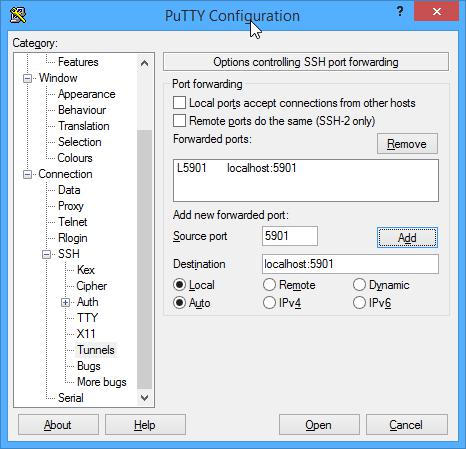The image size is (466, 449).
Task: Go to Proxy settings
Action: pyautogui.click(x=71, y=206)
